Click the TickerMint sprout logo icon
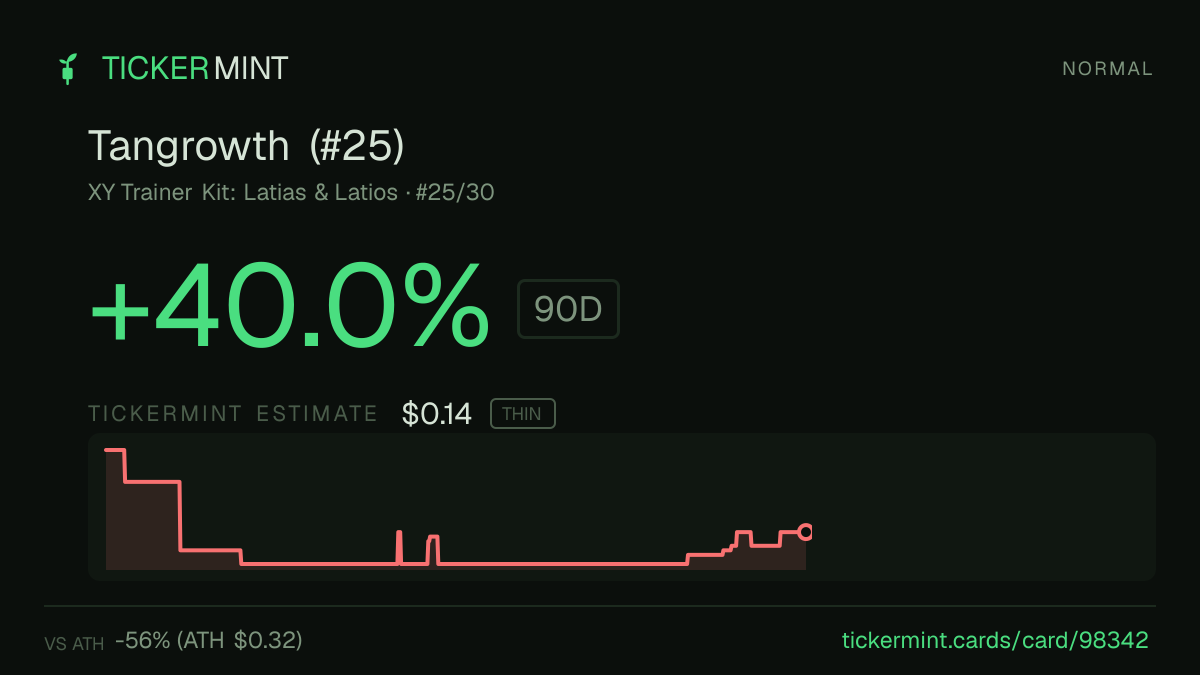The image size is (1200, 675). coord(68,68)
